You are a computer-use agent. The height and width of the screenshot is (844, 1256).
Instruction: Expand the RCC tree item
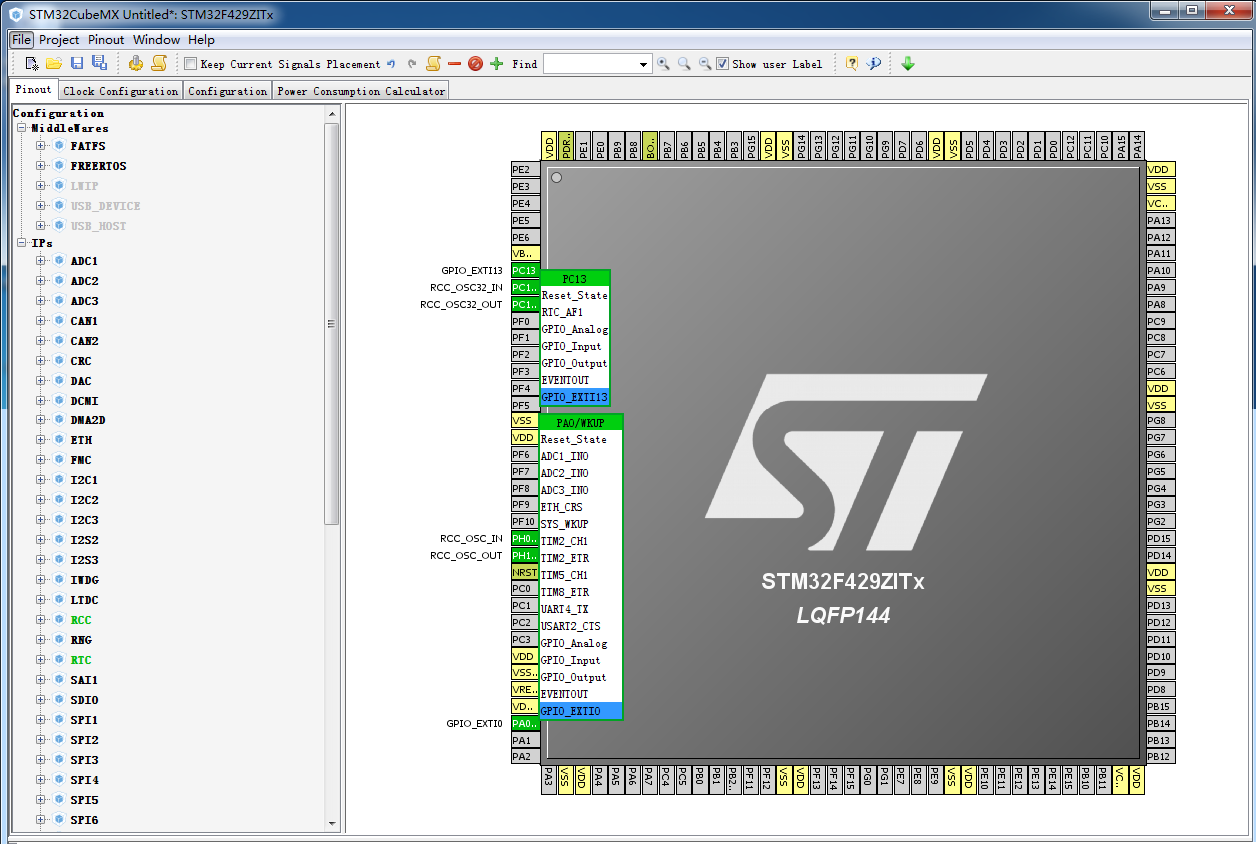41,620
